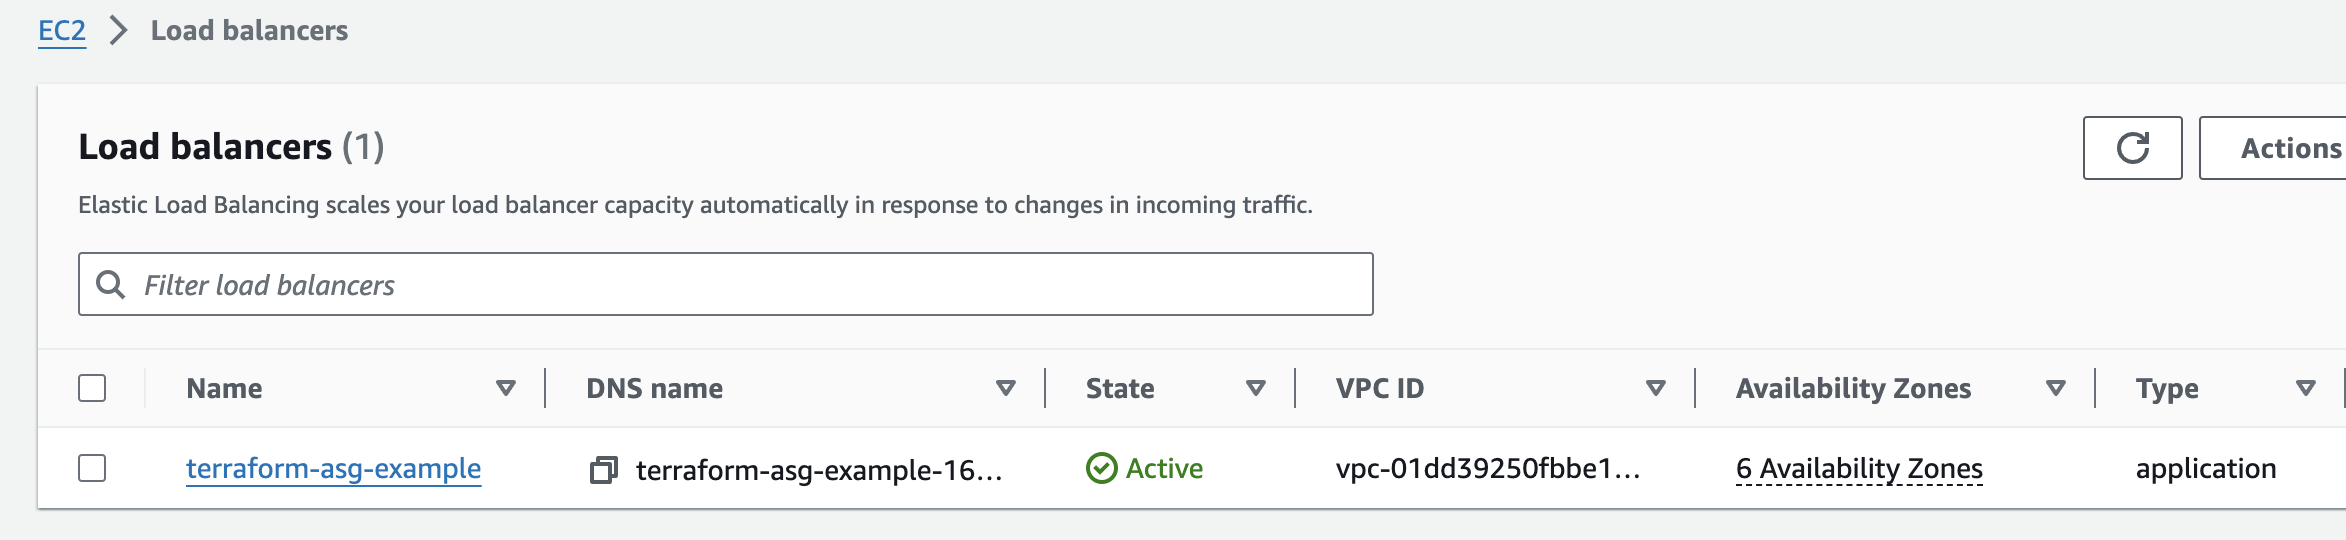The height and width of the screenshot is (540, 2346).
Task: Sort by VPC ID column arrow
Action: click(1656, 388)
